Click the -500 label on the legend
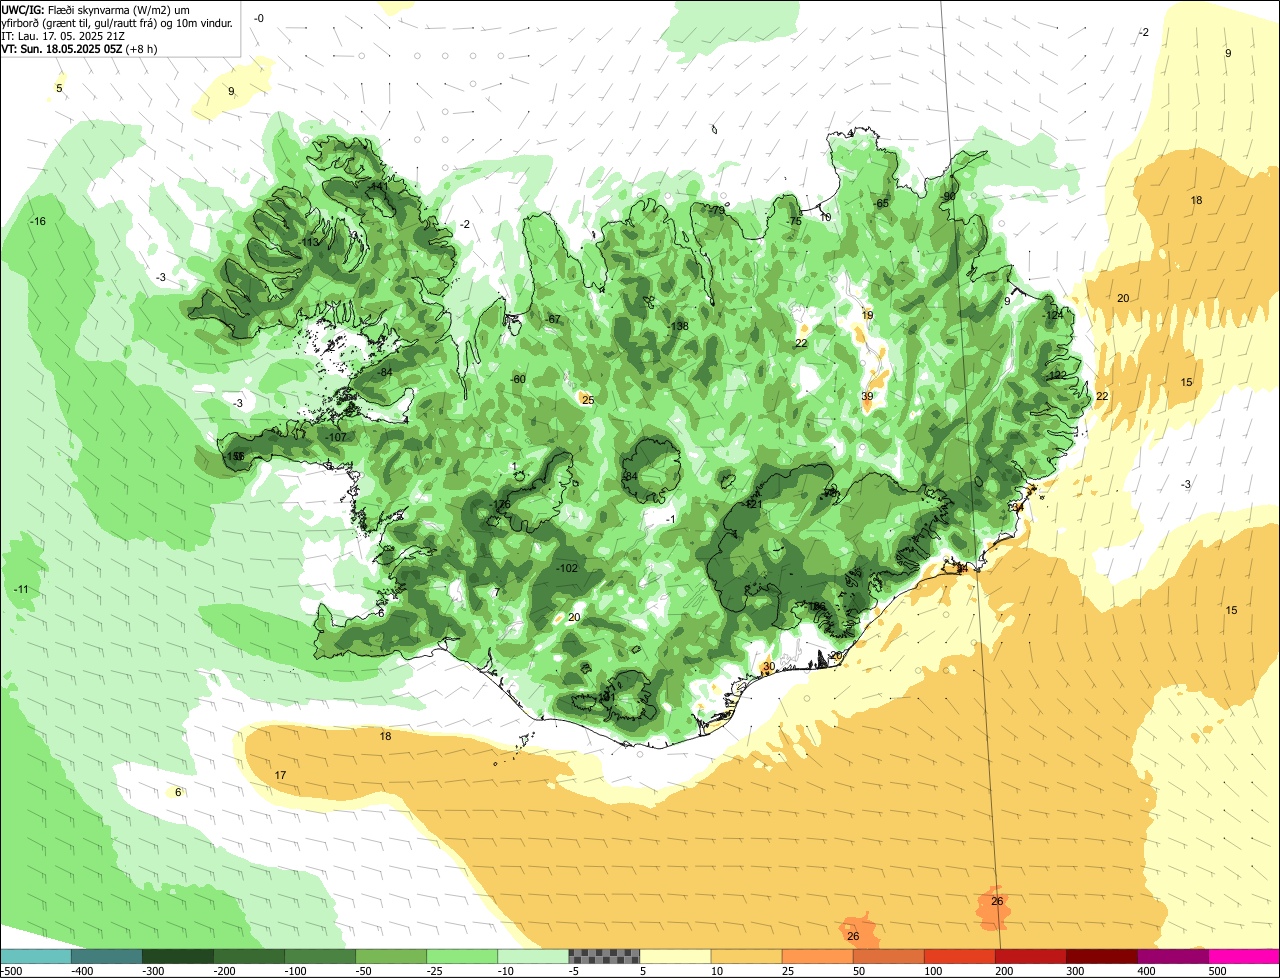 (x=12, y=971)
